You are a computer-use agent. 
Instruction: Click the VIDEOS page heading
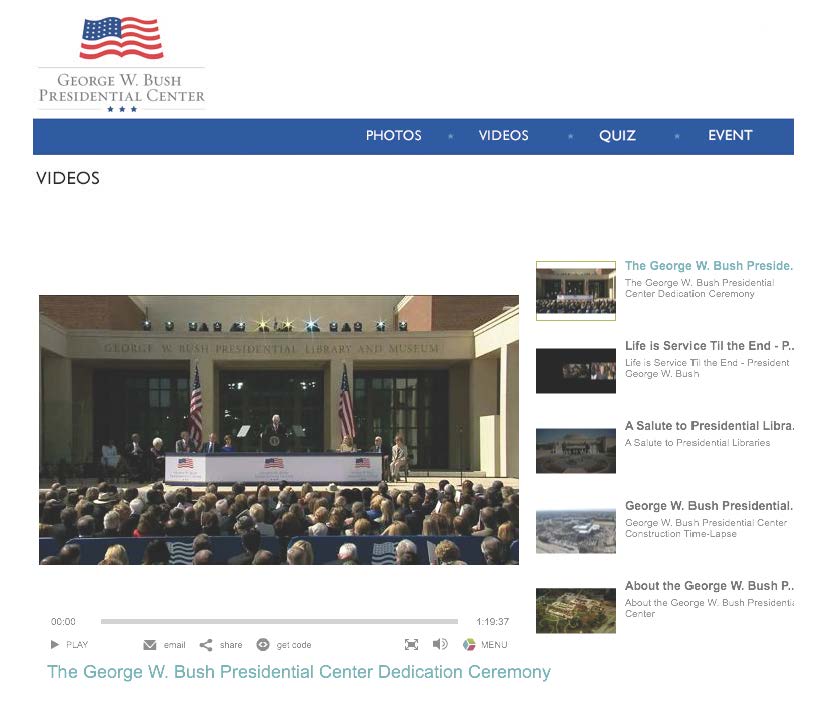[68, 178]
